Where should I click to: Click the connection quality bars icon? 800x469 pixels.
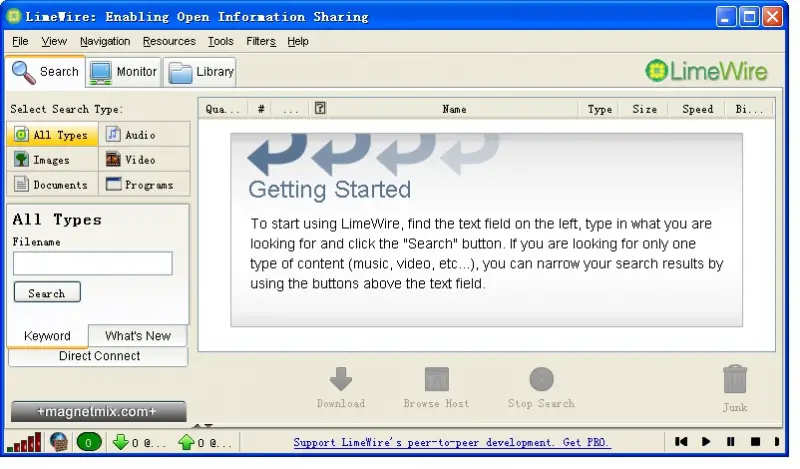24,442
